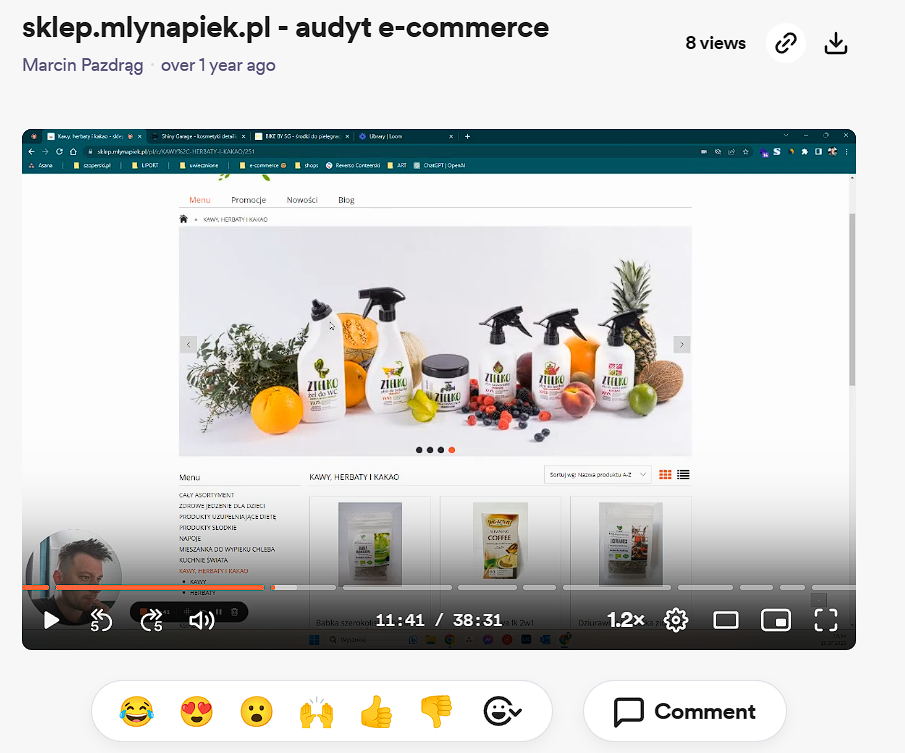Open the Promocje menu item
This screenshot has width=905, height=753.
(x=248, y=200)
